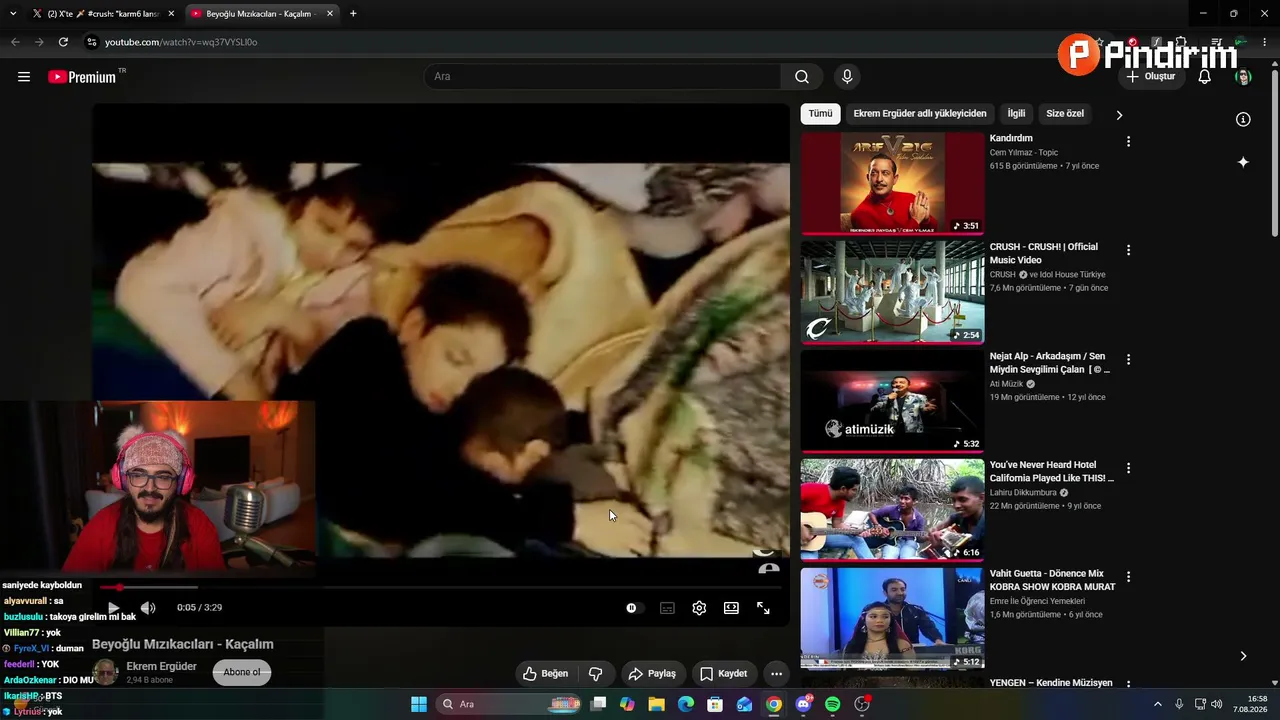Open the CRUSH - CRUSH! video thumbnail
This screenshot has width=1280, height=720.
[892, 292]
